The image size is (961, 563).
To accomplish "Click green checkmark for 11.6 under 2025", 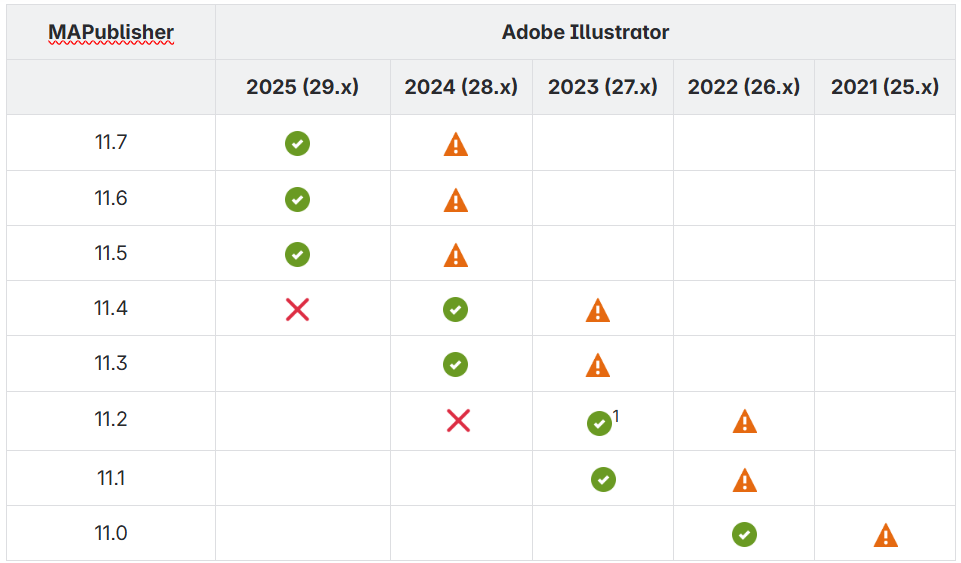I will (297, 199).
